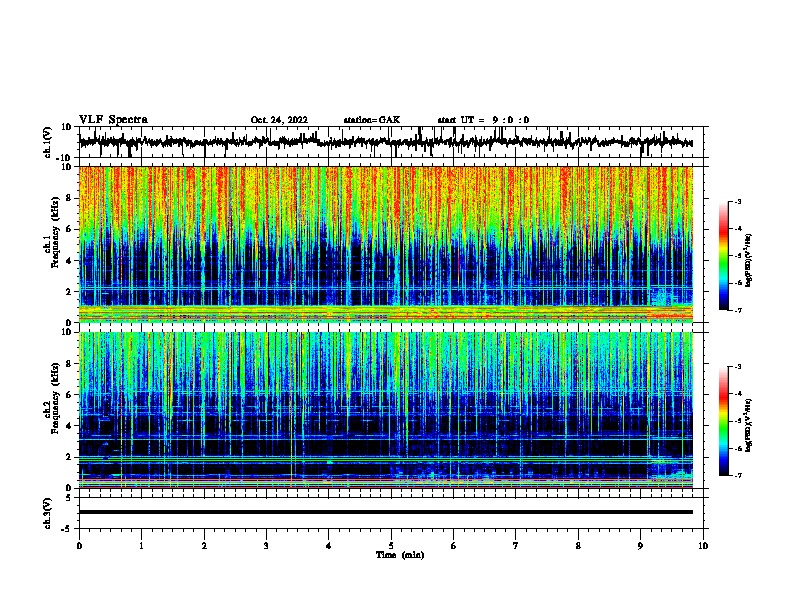
Task: Click time axis tick label "7"
Action: [x=516, y=546]
